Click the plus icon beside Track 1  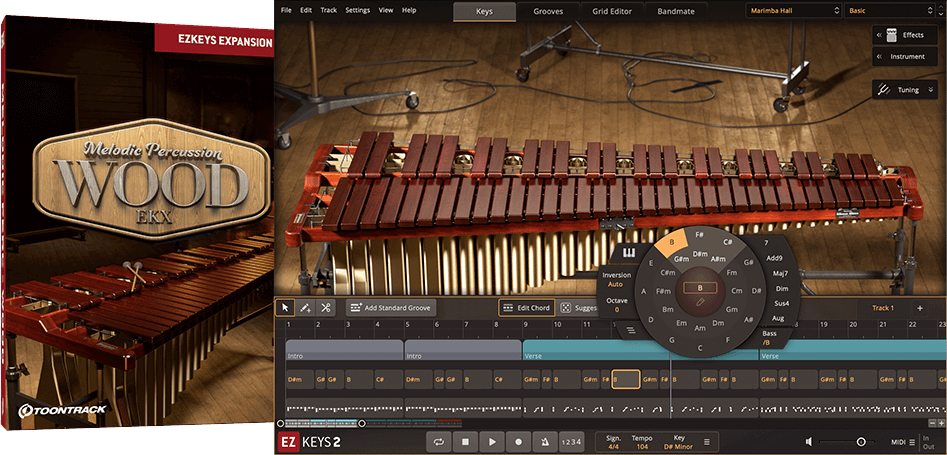coord(920,308)
